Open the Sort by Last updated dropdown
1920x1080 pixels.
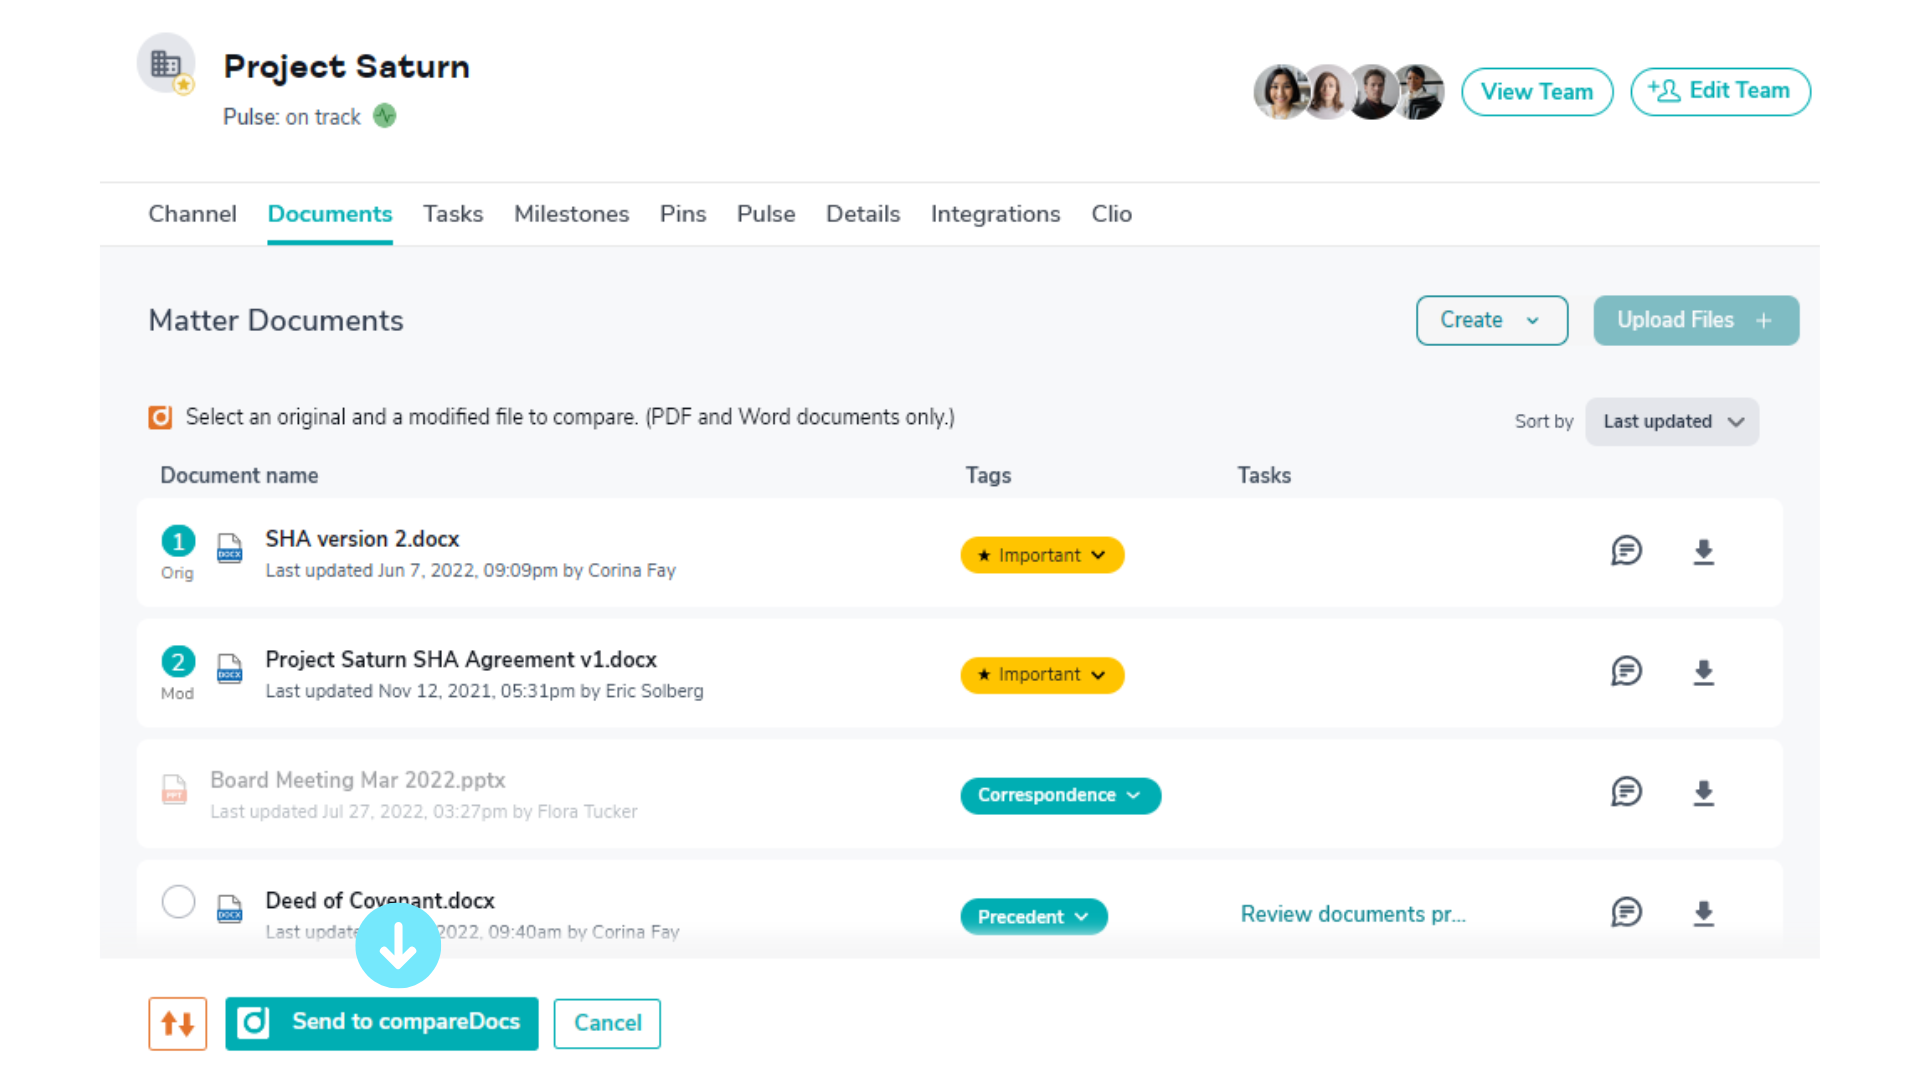(1672, 422)
